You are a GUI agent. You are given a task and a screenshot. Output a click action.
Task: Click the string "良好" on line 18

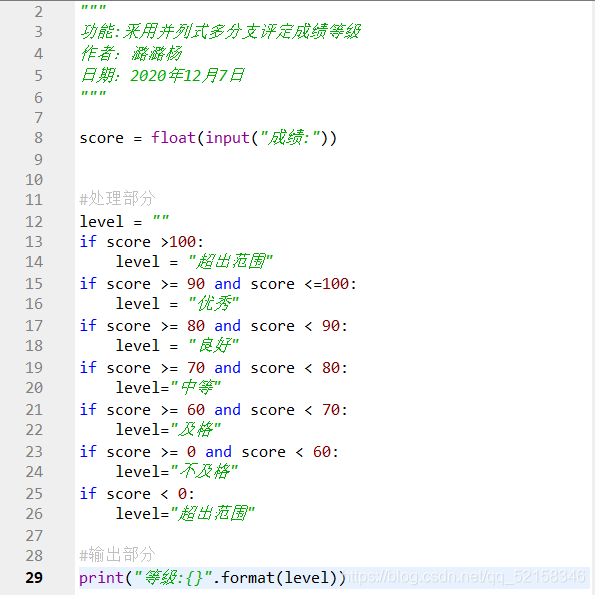[214, 346]
